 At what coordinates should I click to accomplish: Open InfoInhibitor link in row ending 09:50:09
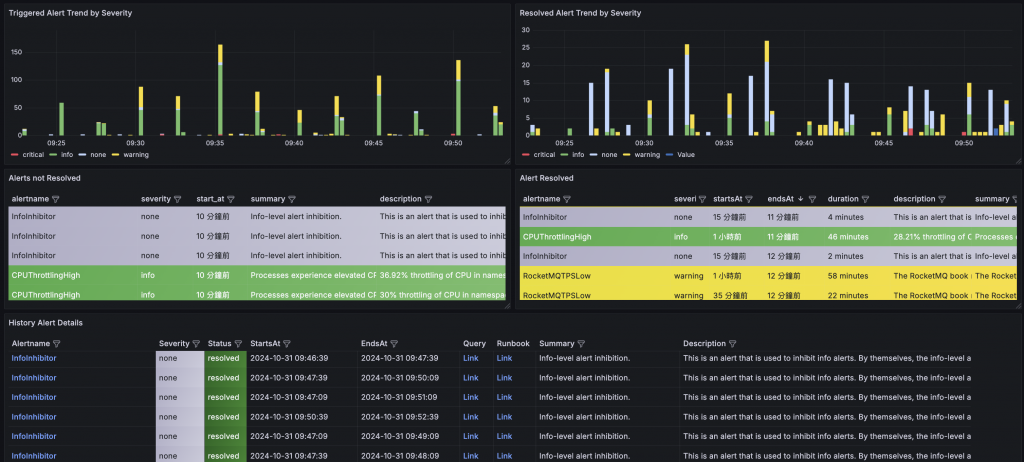34,378
